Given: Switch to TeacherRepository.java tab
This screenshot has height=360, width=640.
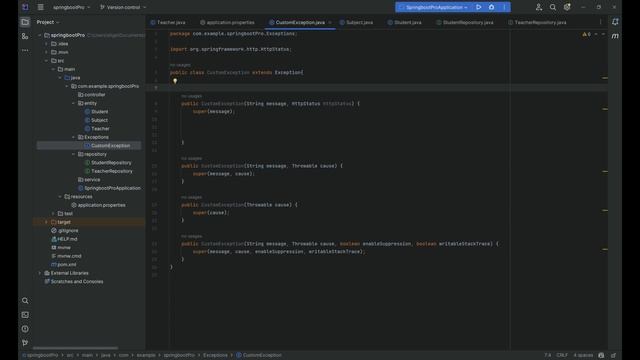Looking at the screenshot, I should click(537, 22).
